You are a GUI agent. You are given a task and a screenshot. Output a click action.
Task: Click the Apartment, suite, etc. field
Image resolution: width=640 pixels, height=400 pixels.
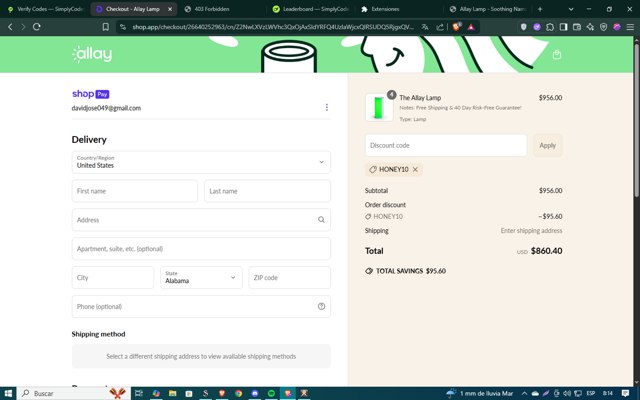201,249
